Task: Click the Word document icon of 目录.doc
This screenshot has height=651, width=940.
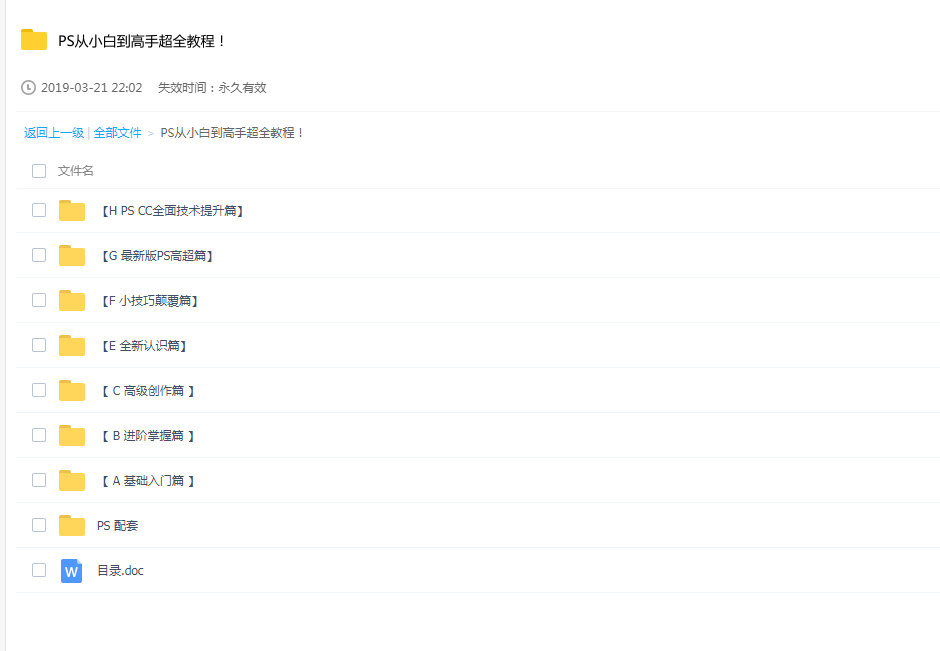Action: click(x=71, y=571)
